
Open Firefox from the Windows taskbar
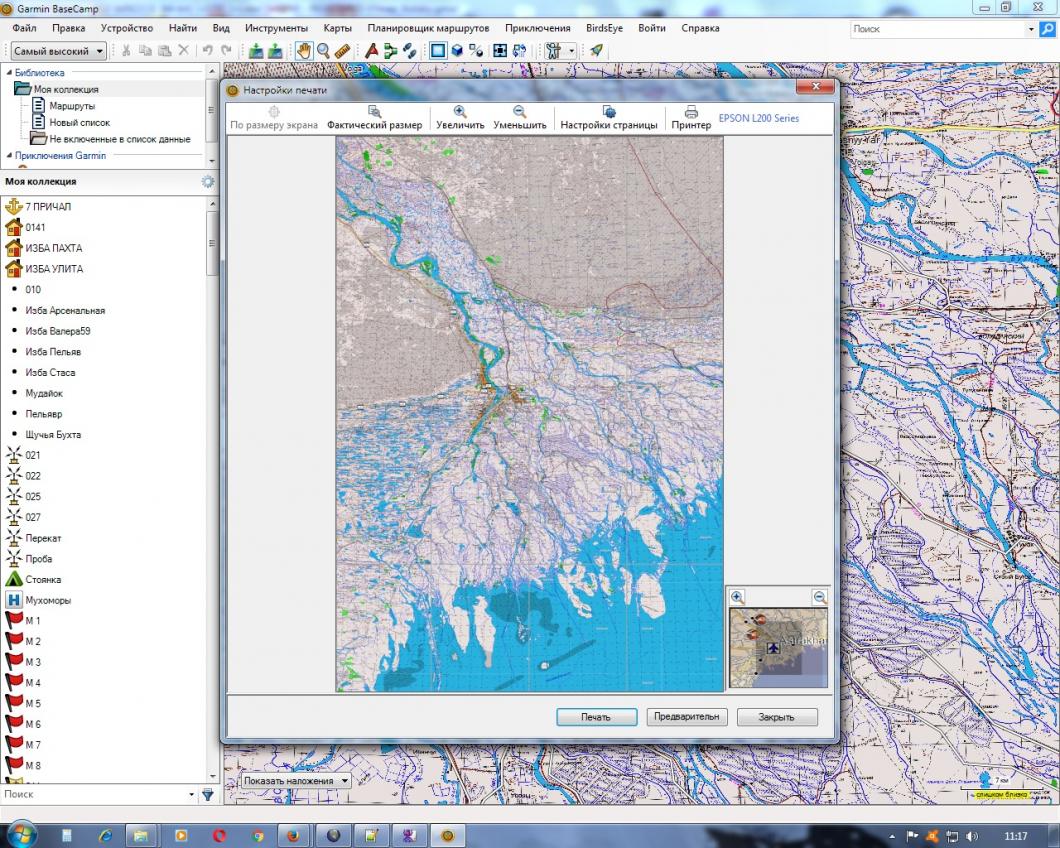click(x=294, y=834)
